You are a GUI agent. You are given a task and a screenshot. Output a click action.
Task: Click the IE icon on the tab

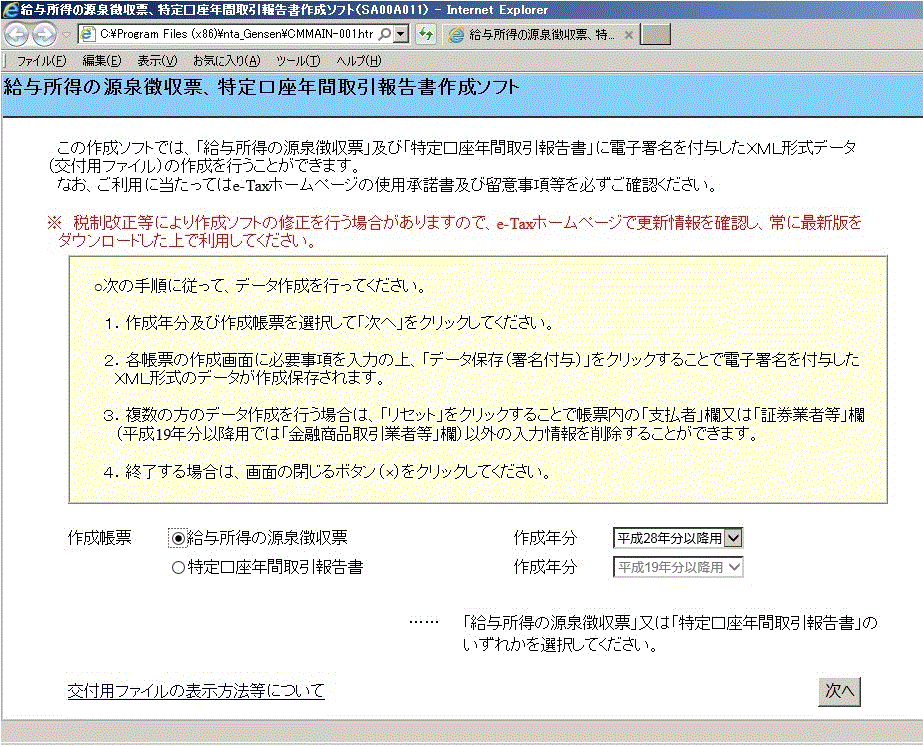click(x=456, y=35)
